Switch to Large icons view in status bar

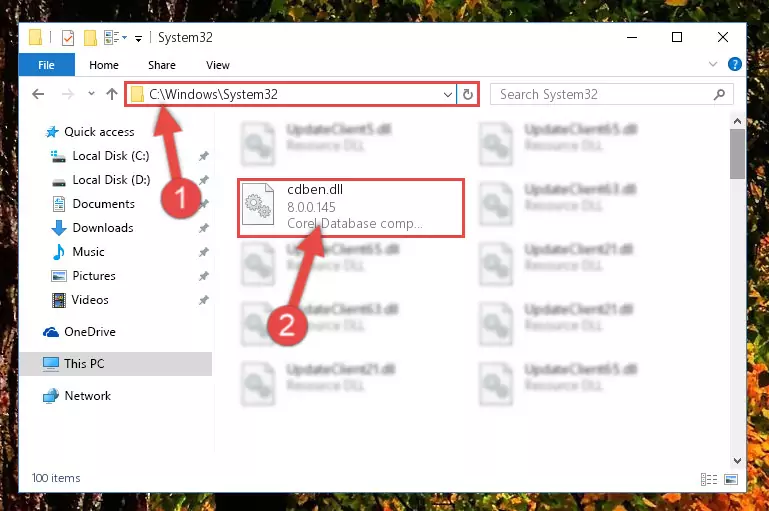point(731,479)
